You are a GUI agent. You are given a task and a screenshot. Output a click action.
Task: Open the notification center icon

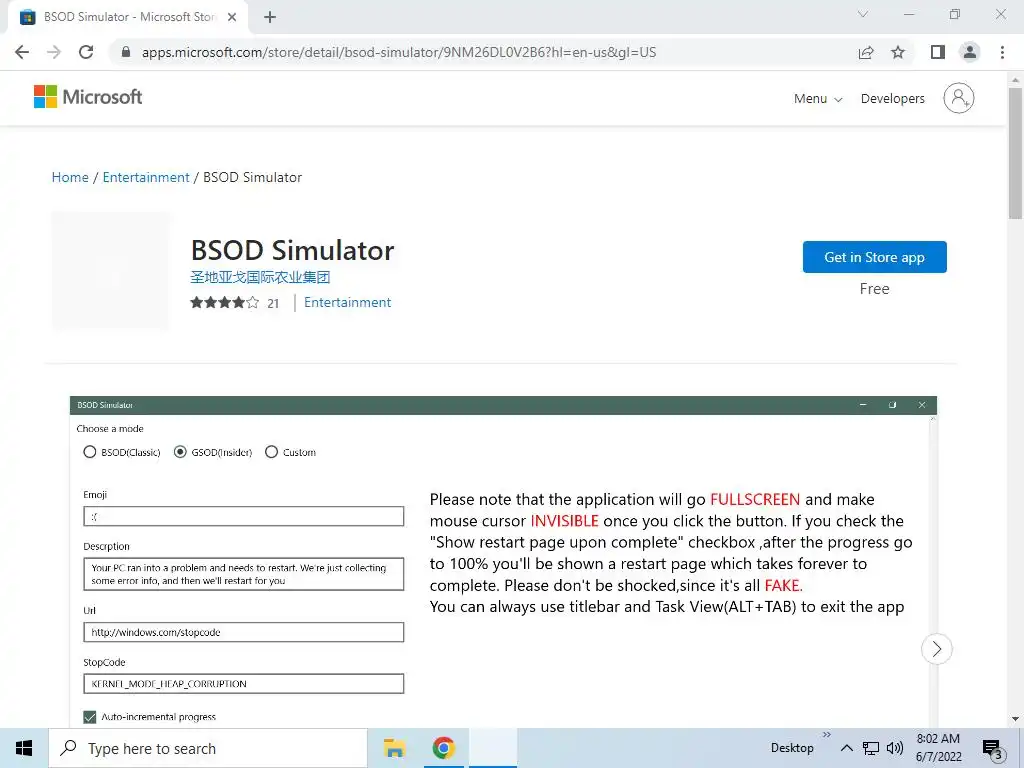coord(993,748)
